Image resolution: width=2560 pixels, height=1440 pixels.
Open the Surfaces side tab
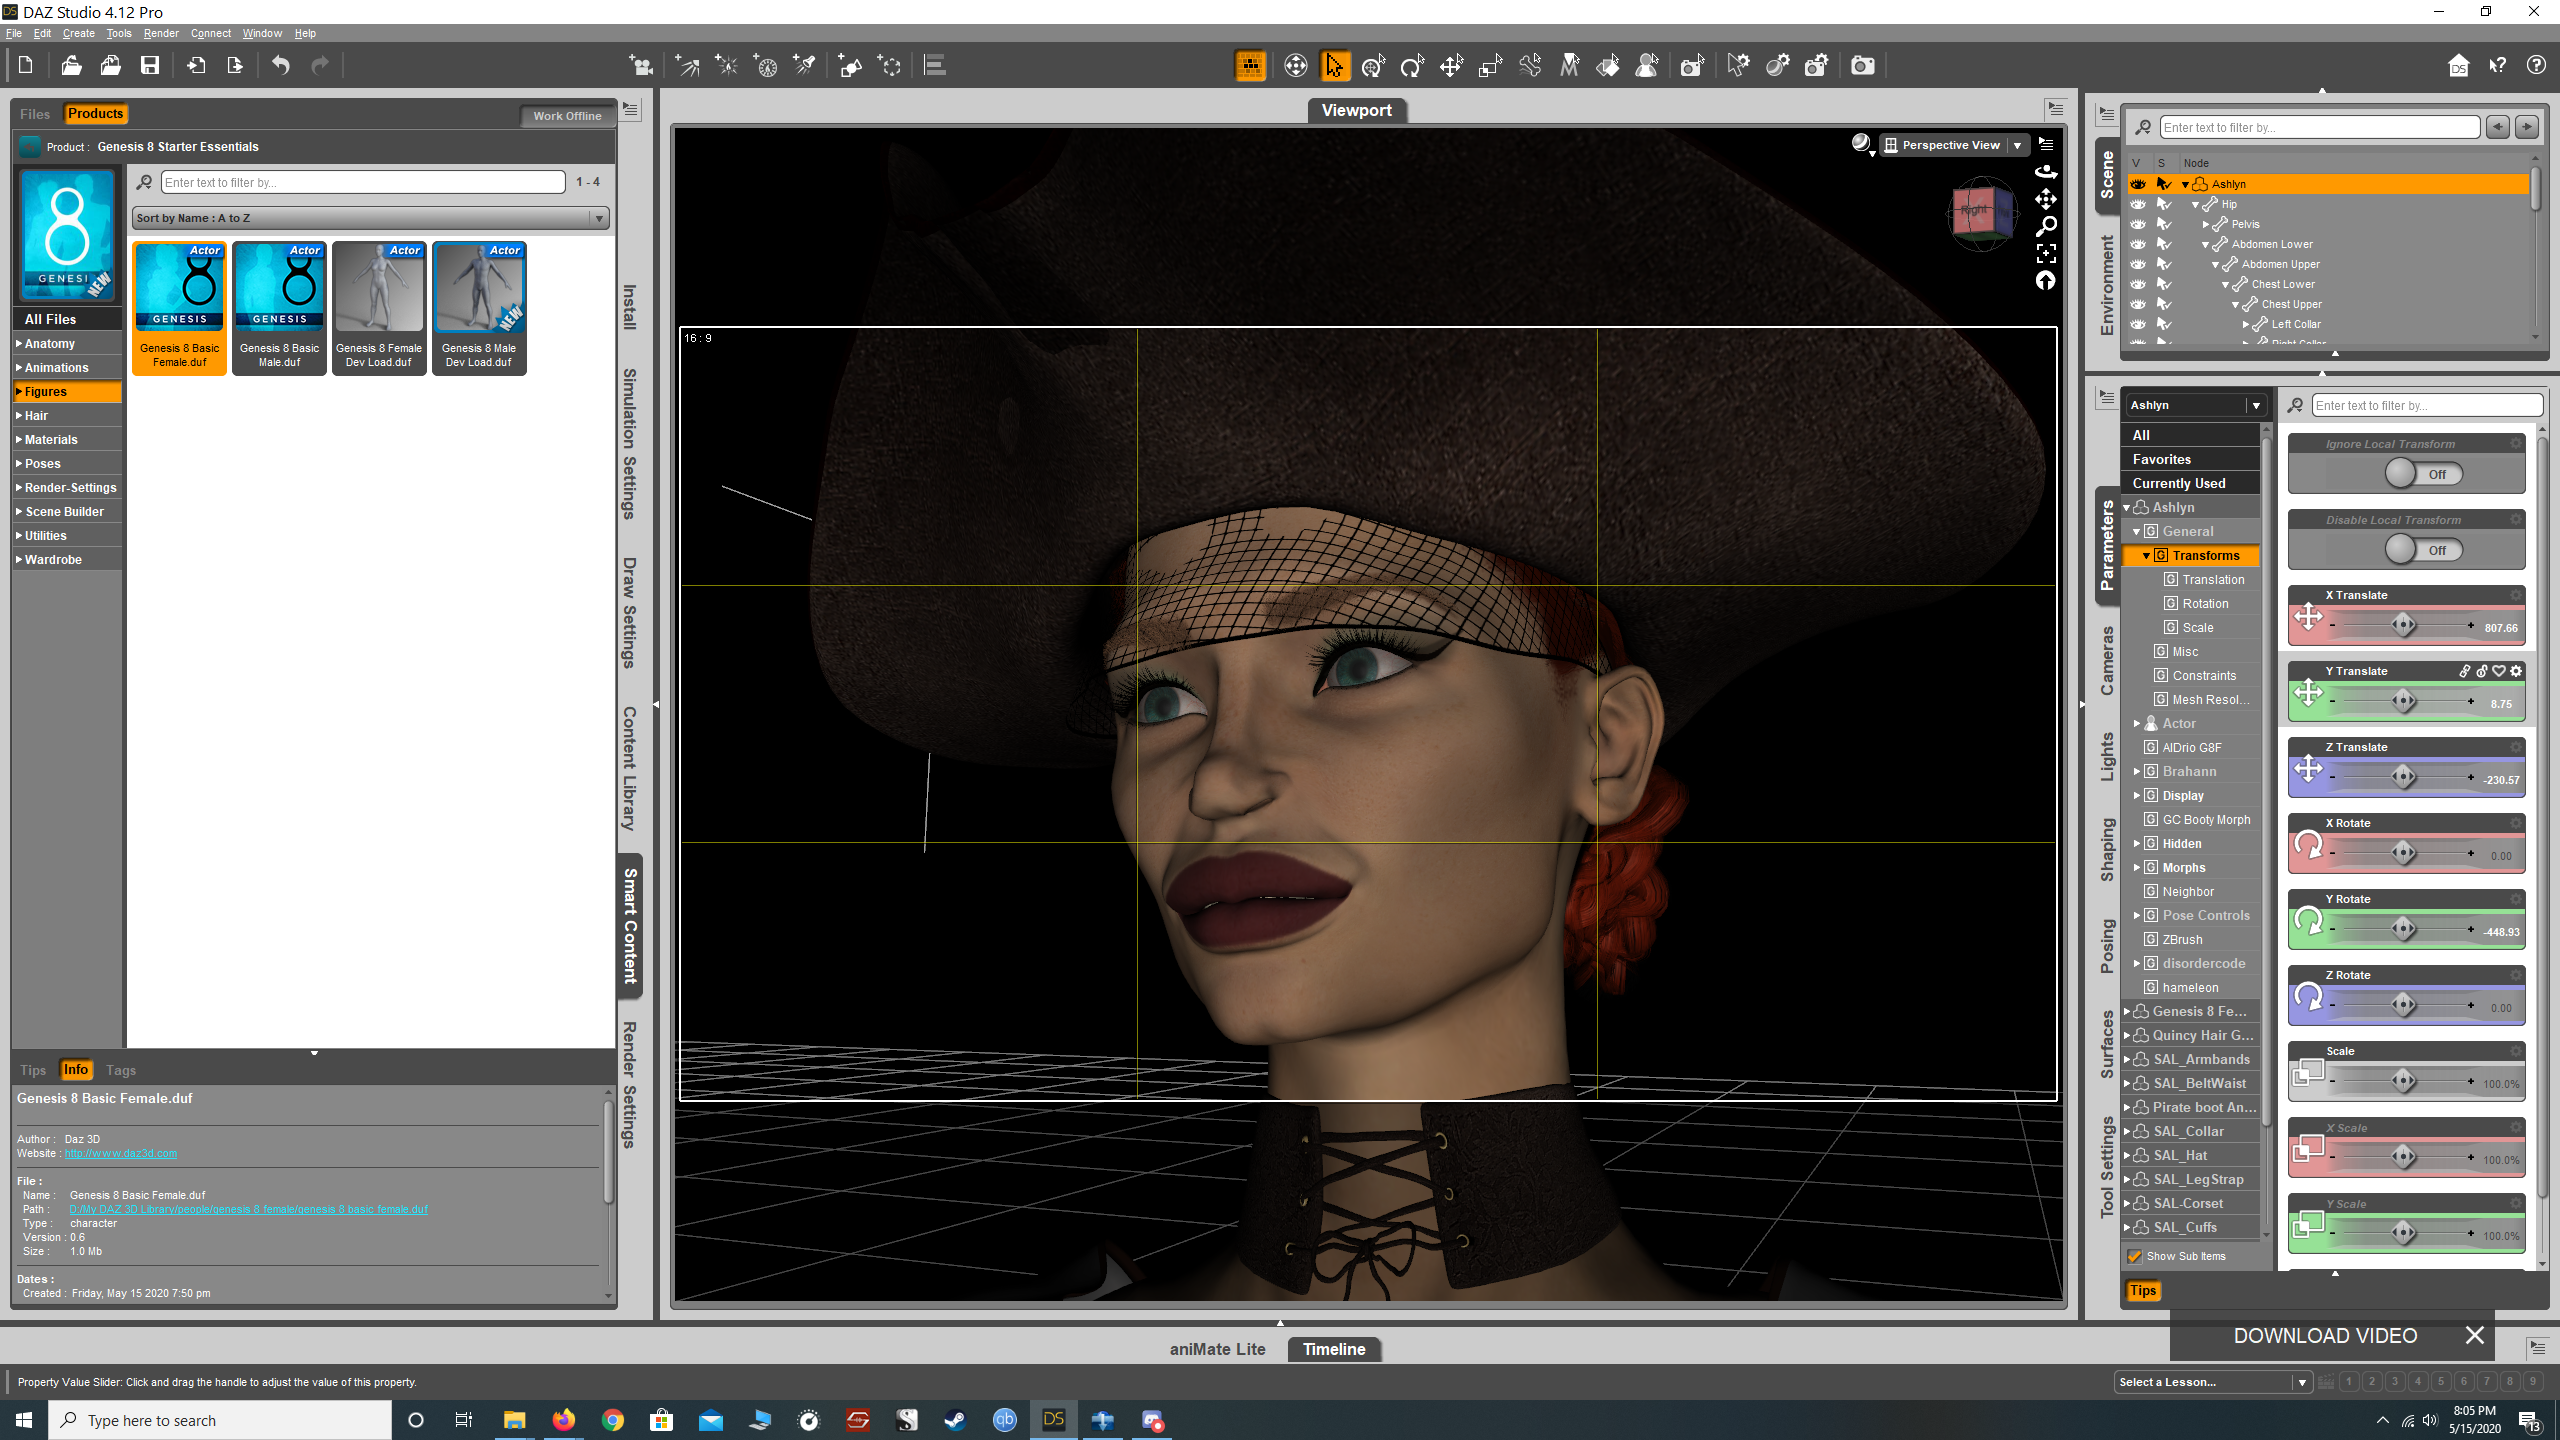click(2107, 1044)
